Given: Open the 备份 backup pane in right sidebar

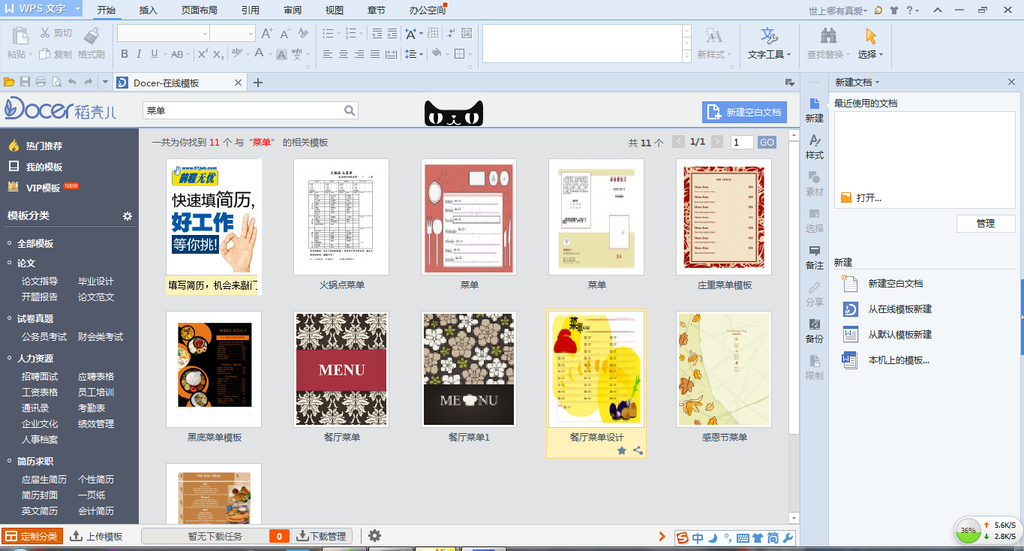Looking at the screenshot, I should [x=814, y=331].
